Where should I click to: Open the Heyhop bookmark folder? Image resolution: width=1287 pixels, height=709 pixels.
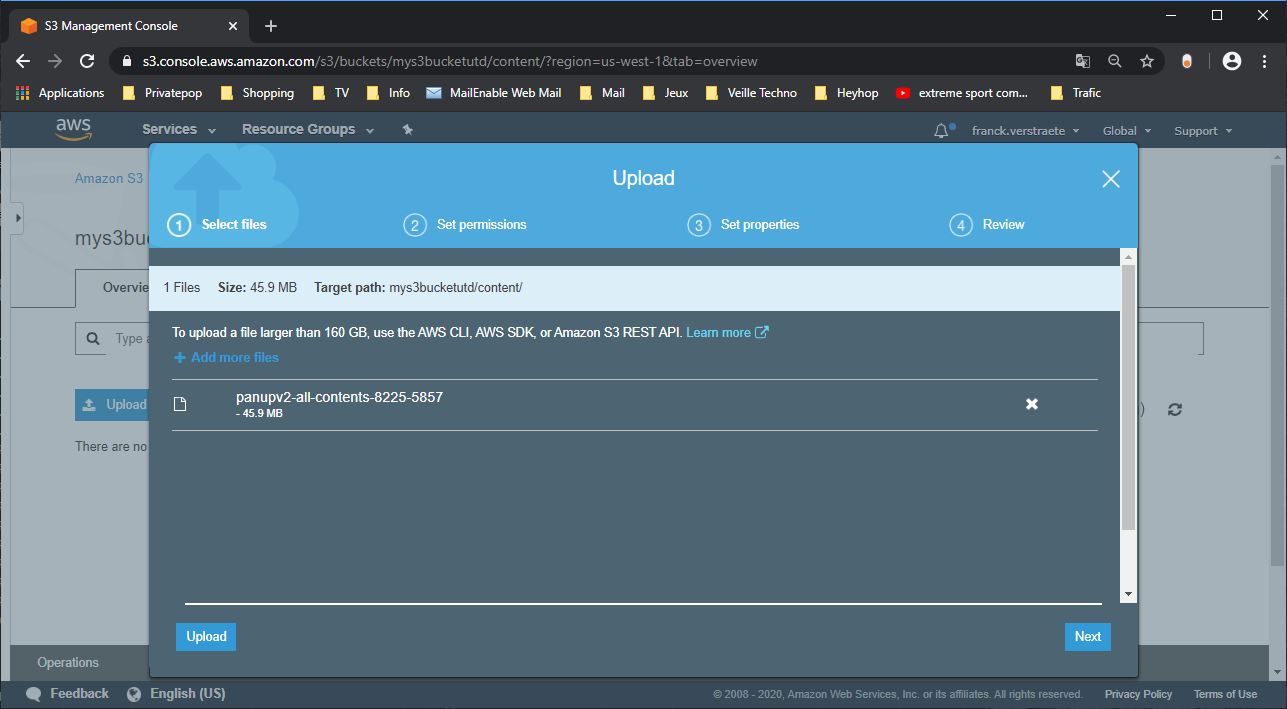[846, 93]
